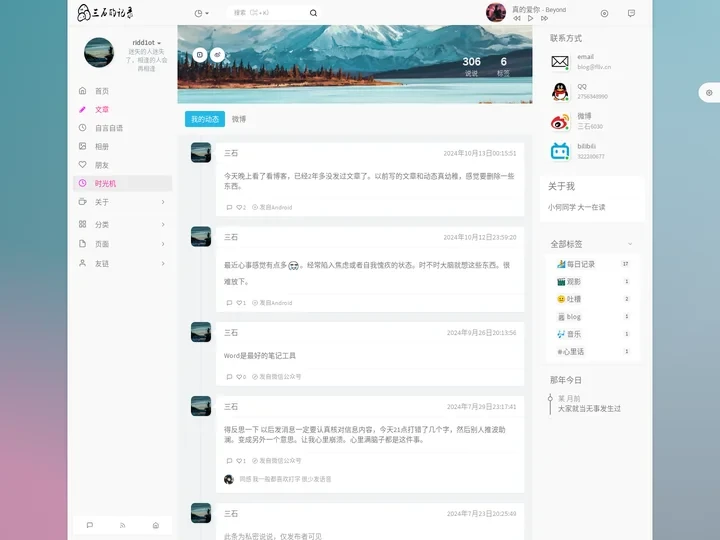
Task: Open the ridd1ot user dropdown
Action: point(146,42)
